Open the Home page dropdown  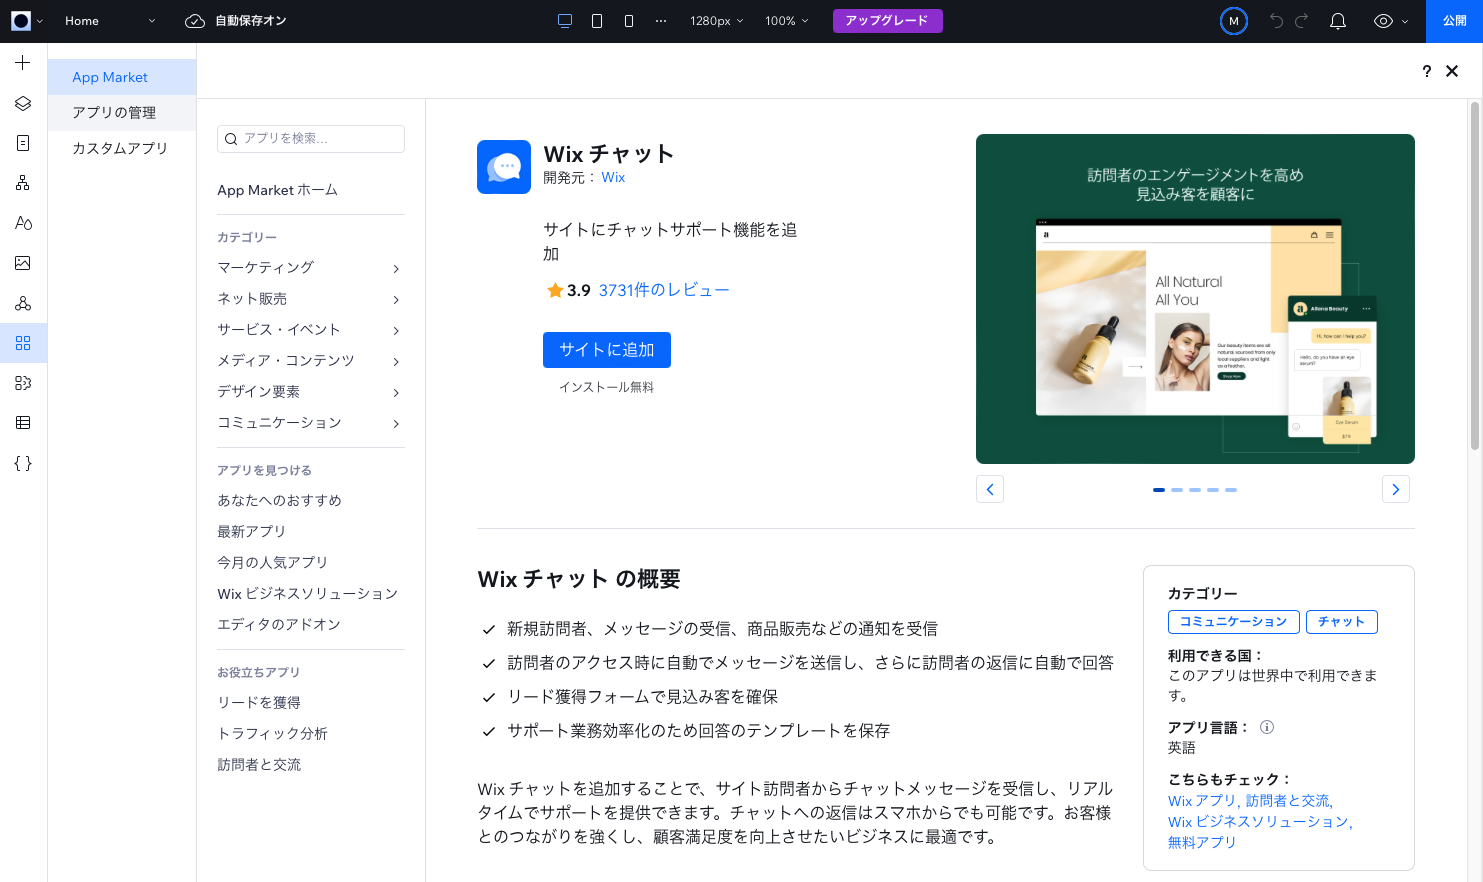click(110, 21)
